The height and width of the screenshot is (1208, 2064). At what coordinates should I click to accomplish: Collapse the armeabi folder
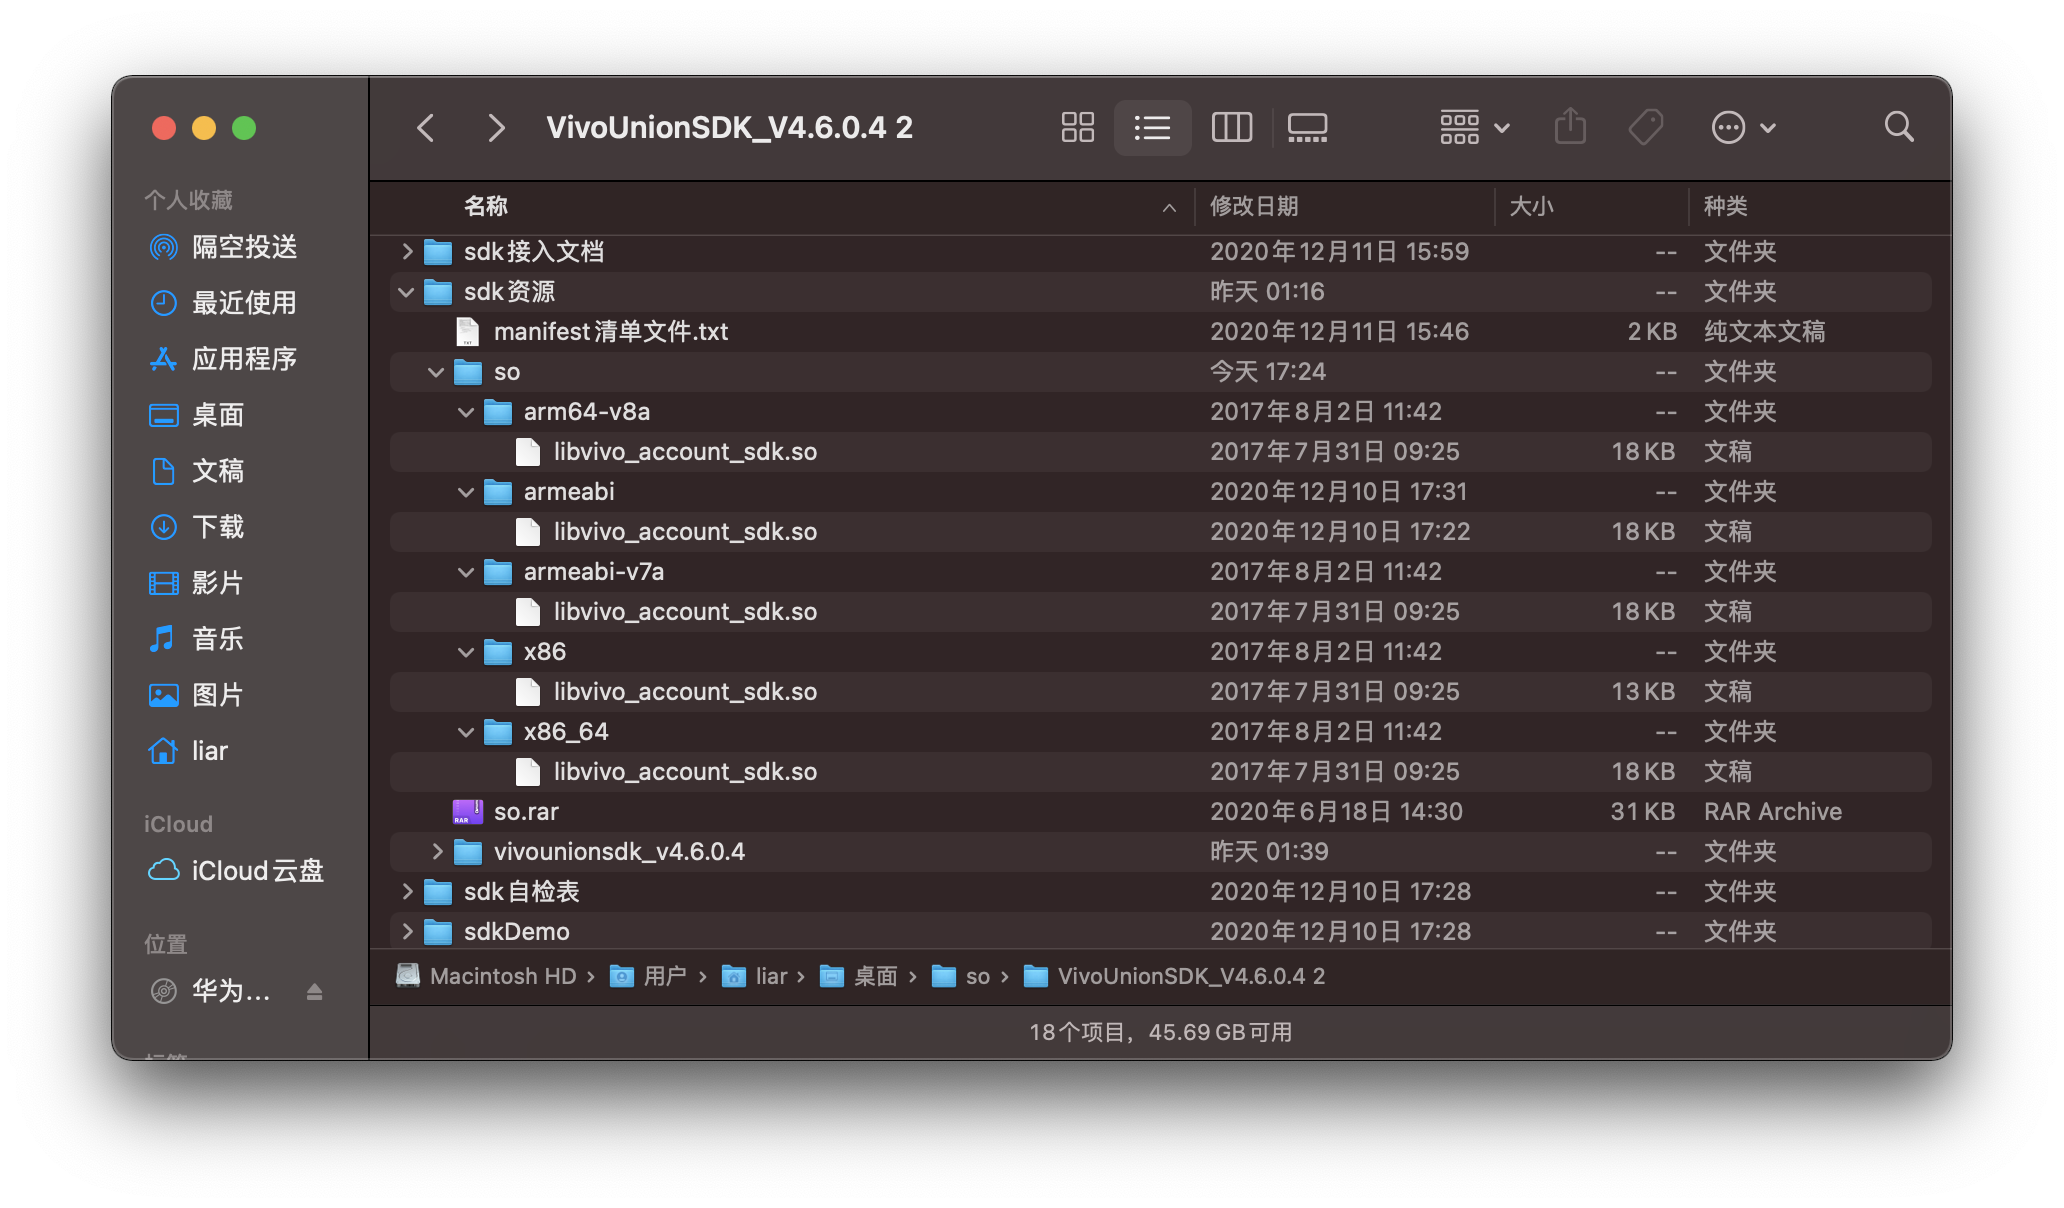pos(466,492)
